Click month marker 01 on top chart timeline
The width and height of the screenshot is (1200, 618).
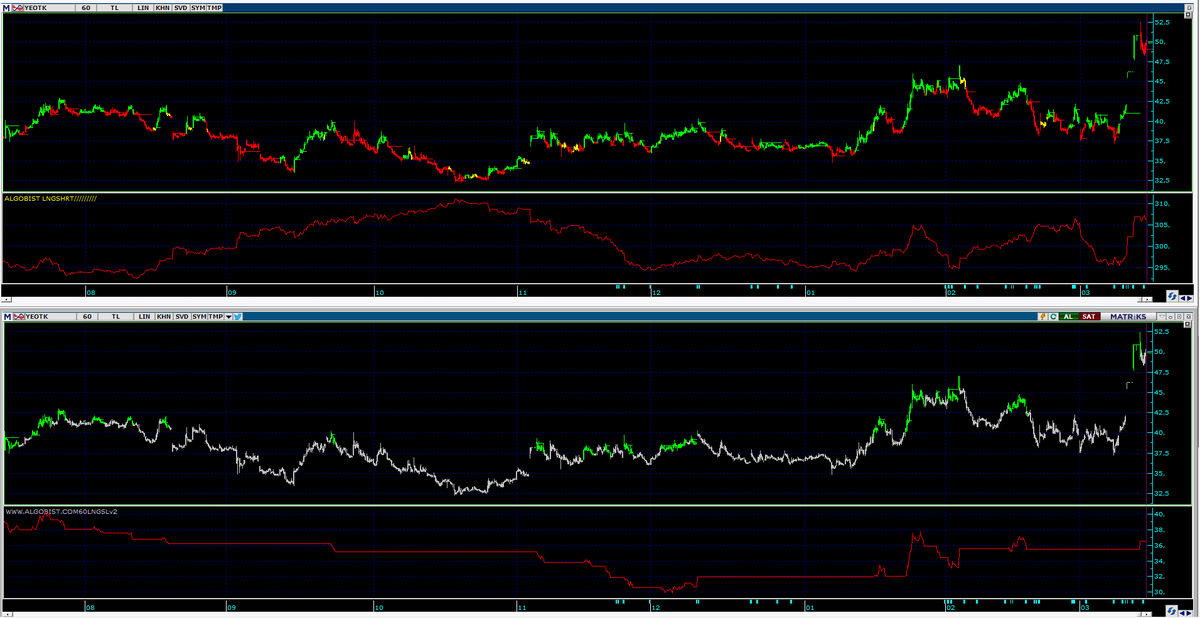(810, 292)
